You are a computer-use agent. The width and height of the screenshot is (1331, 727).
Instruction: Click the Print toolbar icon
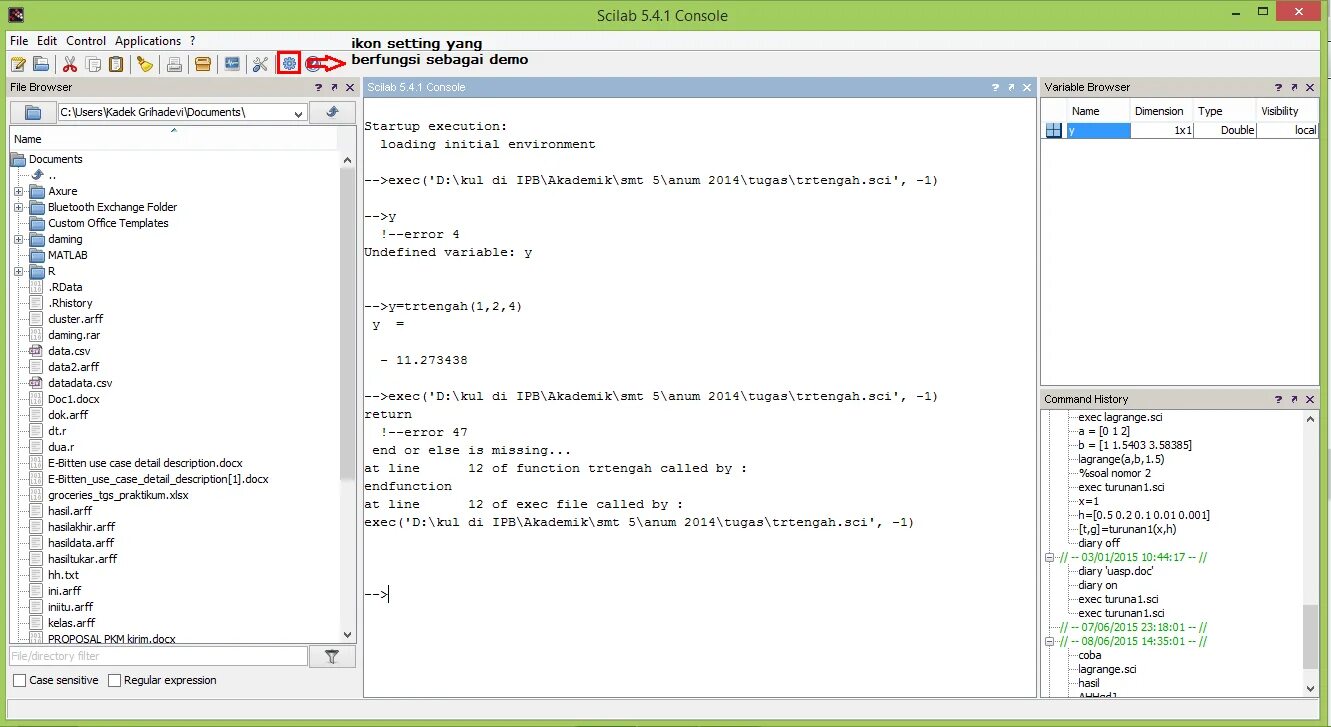click(x=174, y=64)
